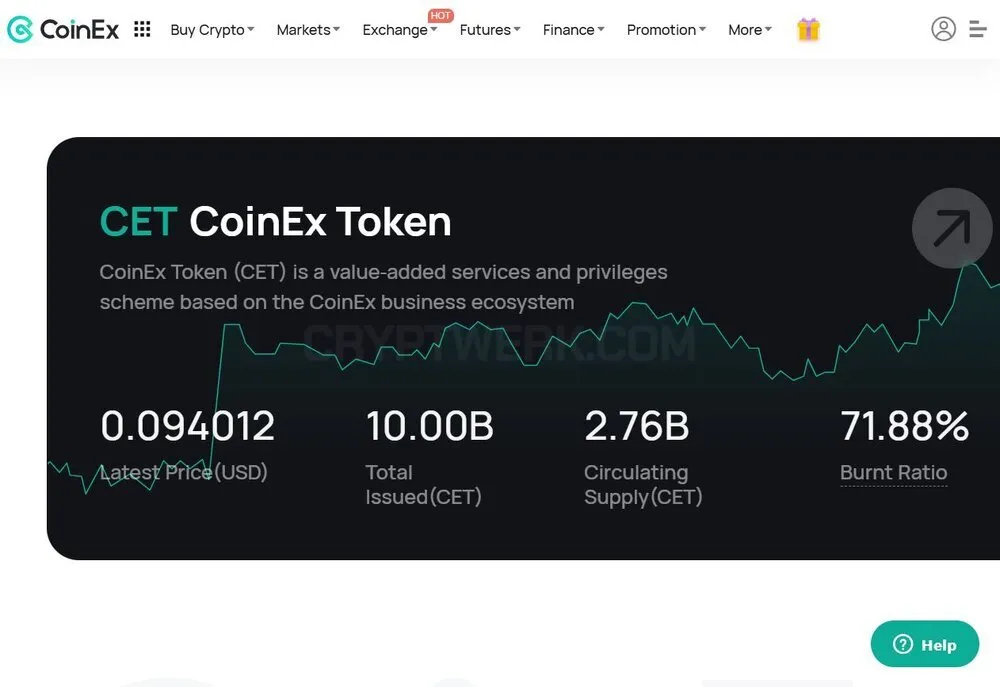Expand the Buy Crypto dropdown
This screenshot has width=1000, height=687.
pos(212,30)
